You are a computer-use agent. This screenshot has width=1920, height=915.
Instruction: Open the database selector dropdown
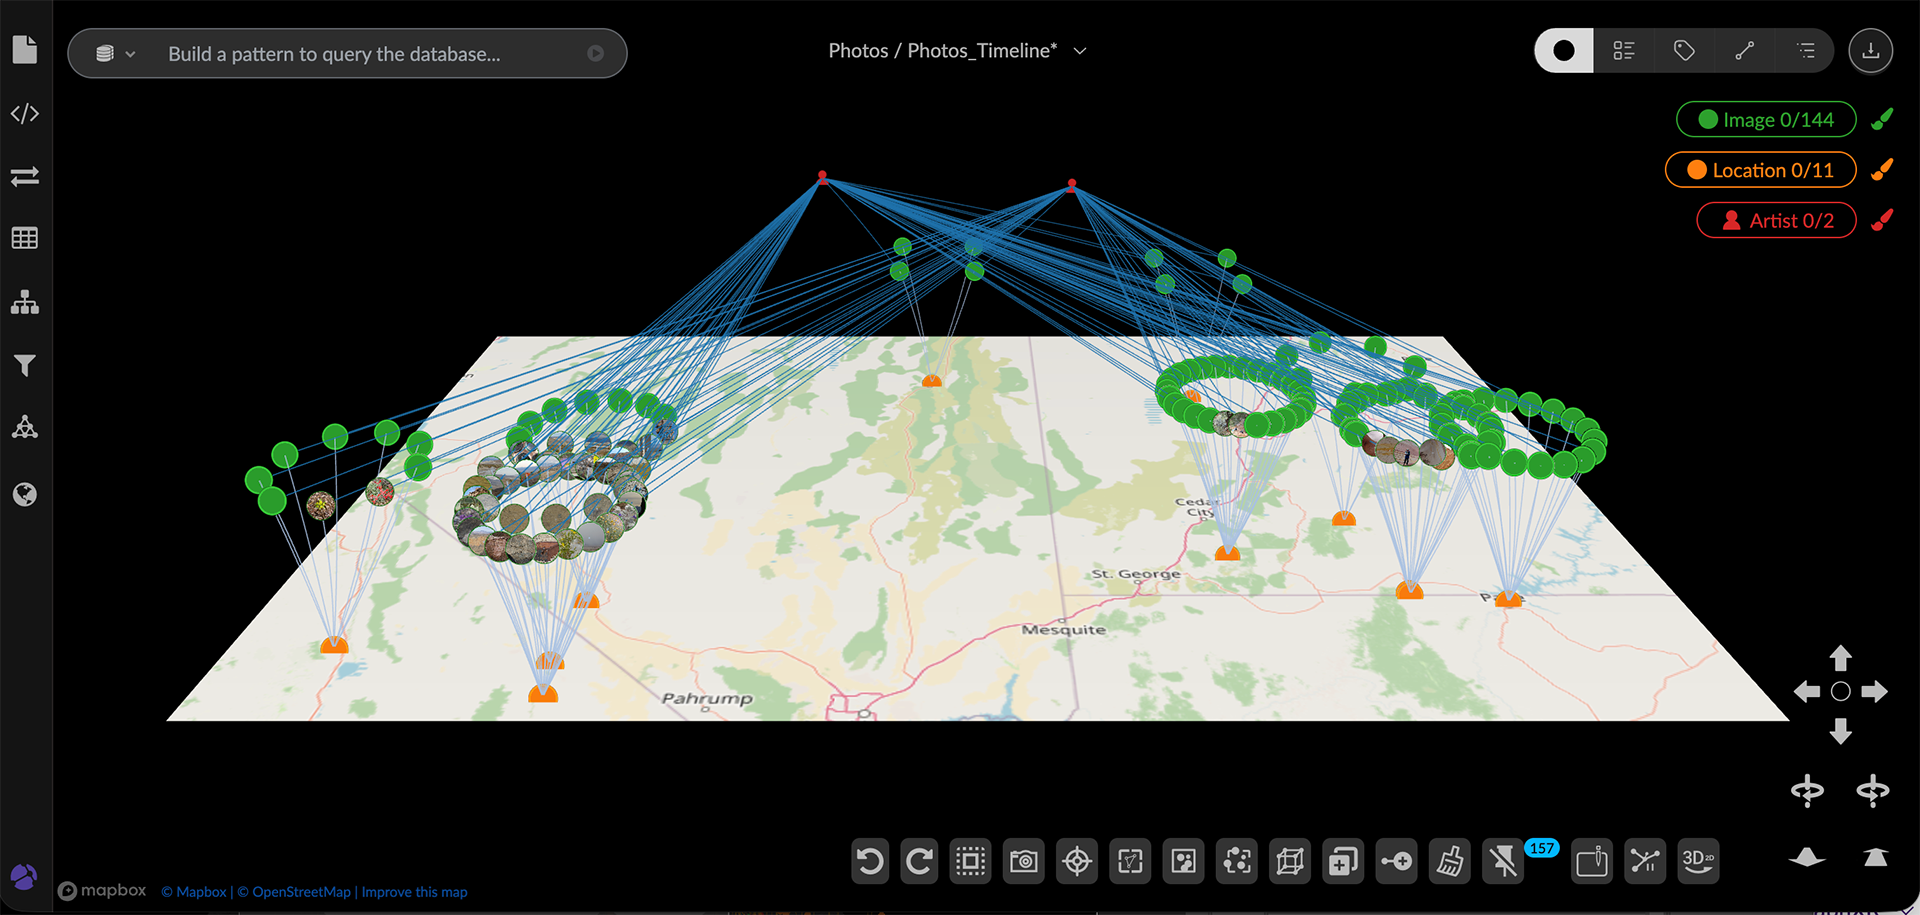[115, 54]
